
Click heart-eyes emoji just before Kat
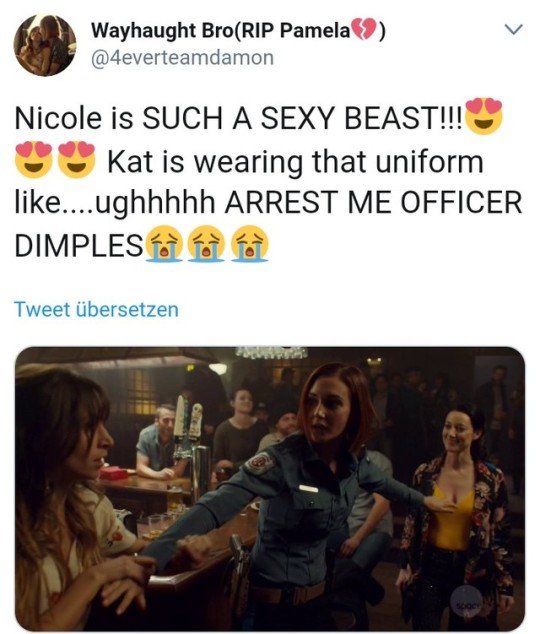(x=77, y=160)
